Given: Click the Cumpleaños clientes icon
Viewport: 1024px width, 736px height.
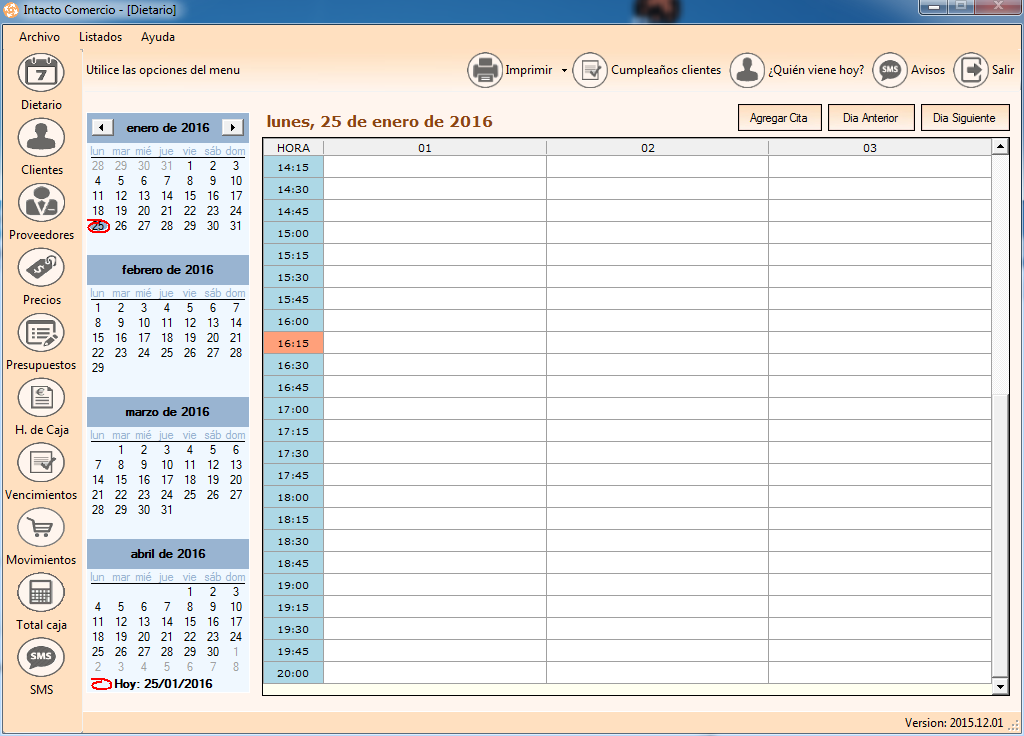Looking at the screenshot, I should pos(590,70).
